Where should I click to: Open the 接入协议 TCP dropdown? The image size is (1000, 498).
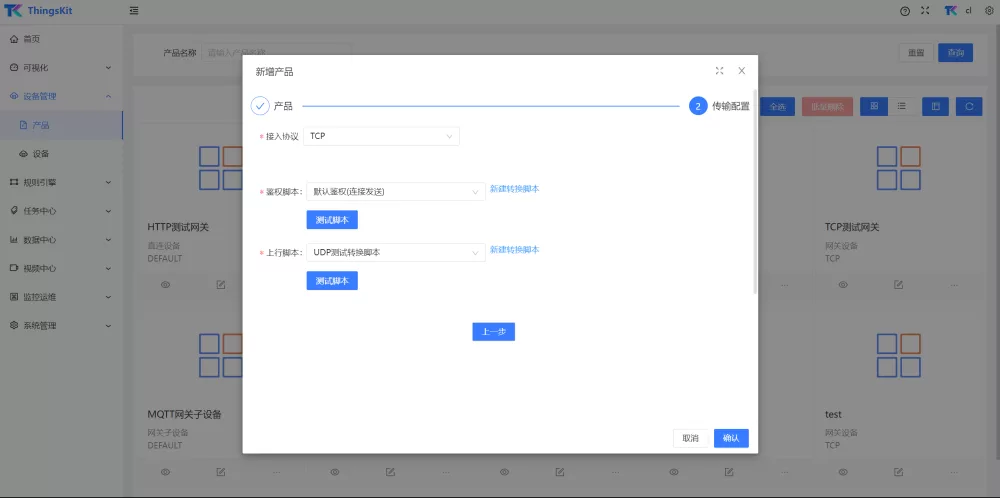pos(382,136)
